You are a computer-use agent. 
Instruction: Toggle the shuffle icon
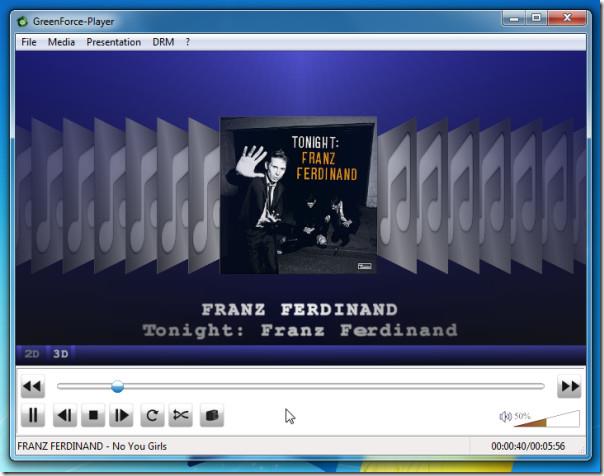tap(181, 415)
